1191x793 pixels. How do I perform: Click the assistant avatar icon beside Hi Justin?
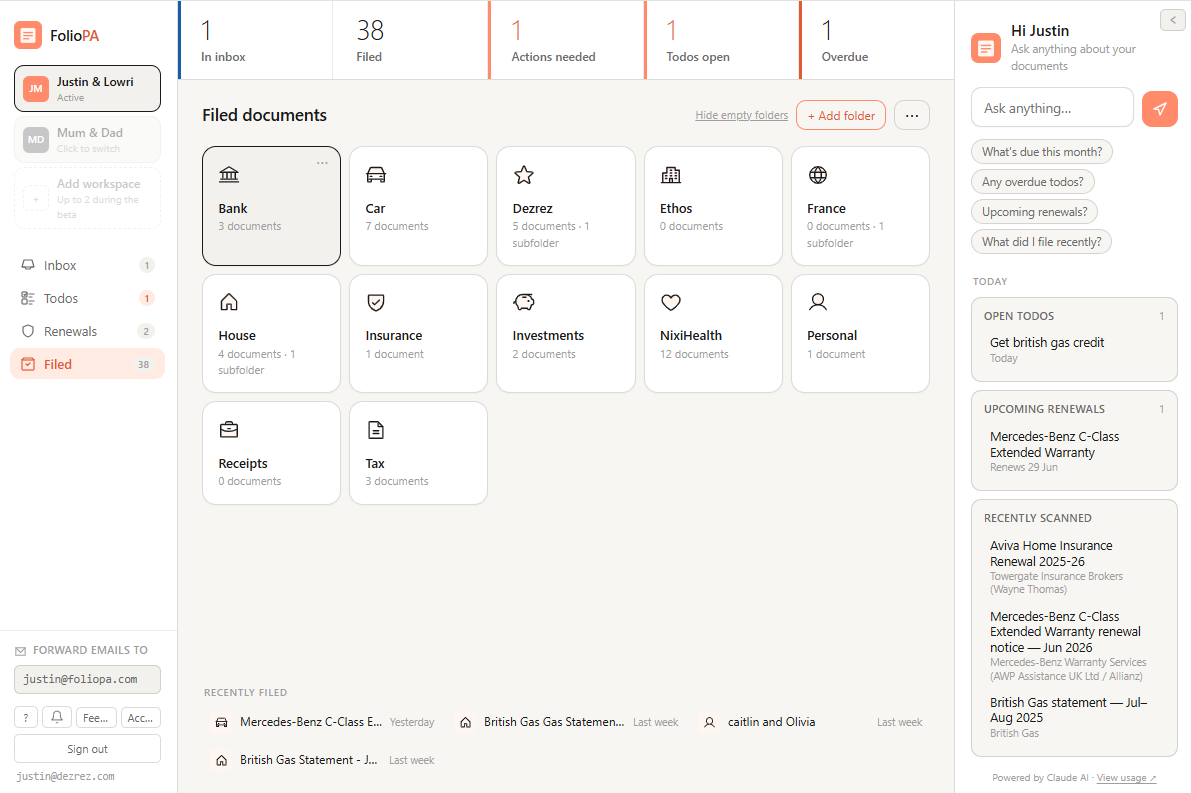986,49
